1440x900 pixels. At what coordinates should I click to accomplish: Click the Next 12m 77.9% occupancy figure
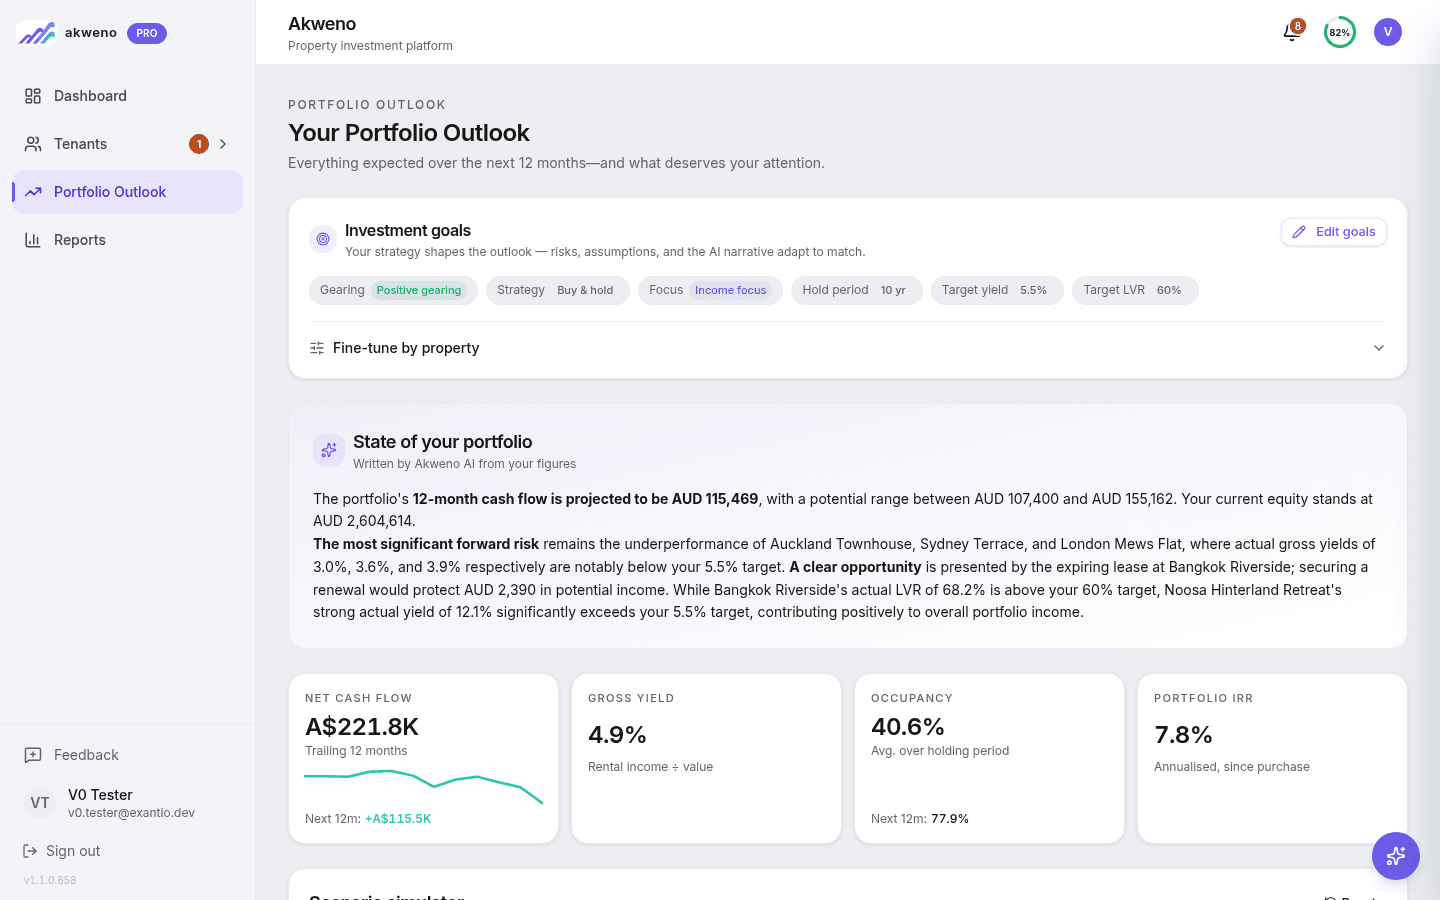tap(950, 819)
